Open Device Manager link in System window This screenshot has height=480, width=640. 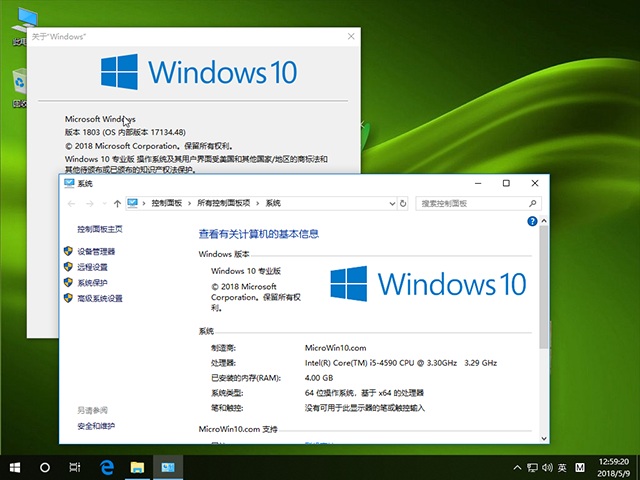[x=96, y=251]
